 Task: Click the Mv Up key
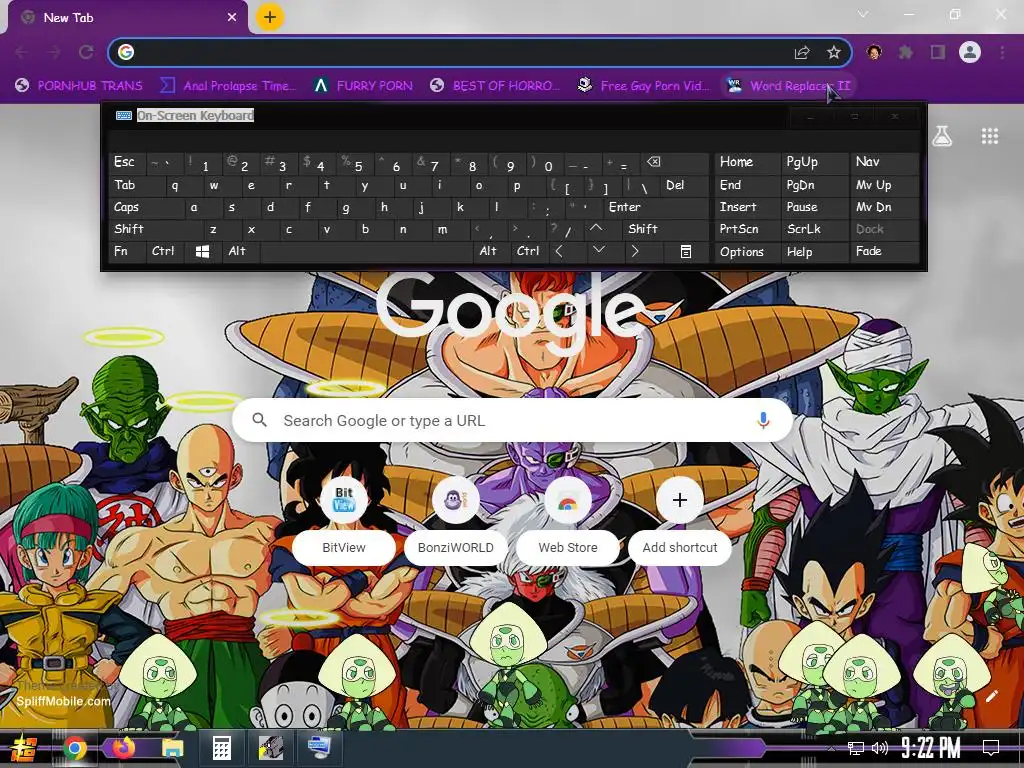click(x=884, y=185)
